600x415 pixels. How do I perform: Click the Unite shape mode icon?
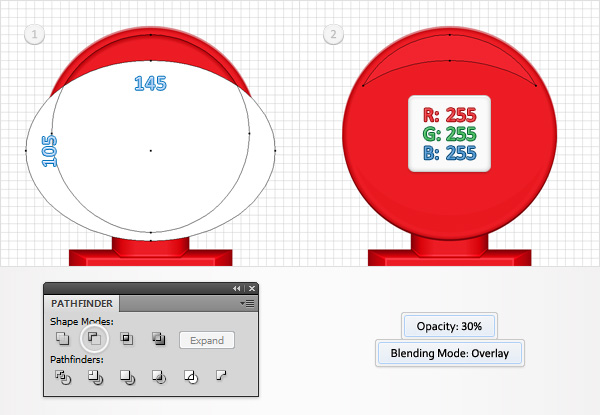point(62,339)
